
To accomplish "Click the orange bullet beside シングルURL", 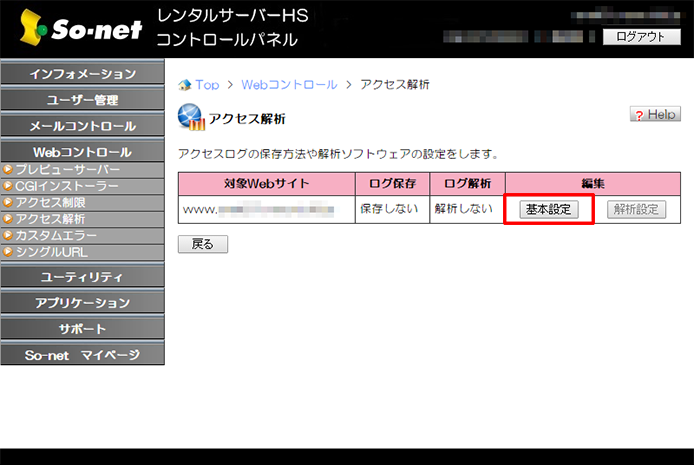I will pyautogui.click(x=8, y=251).
